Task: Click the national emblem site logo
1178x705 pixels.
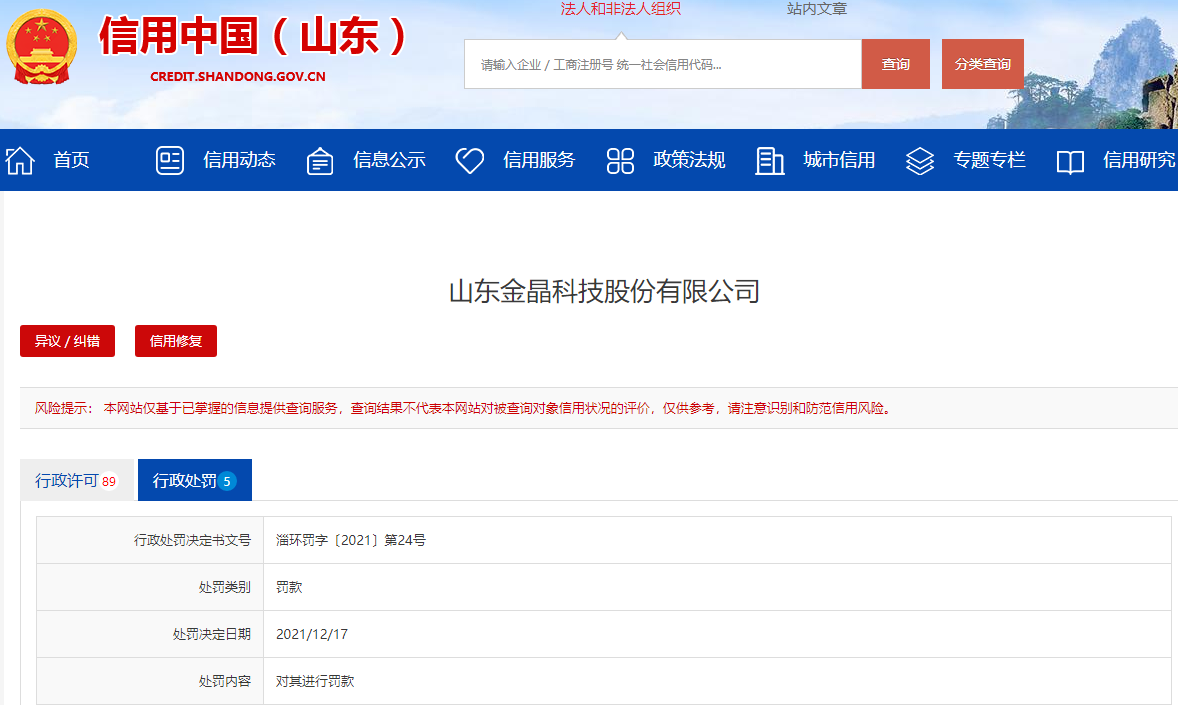Action: point(43,48)
